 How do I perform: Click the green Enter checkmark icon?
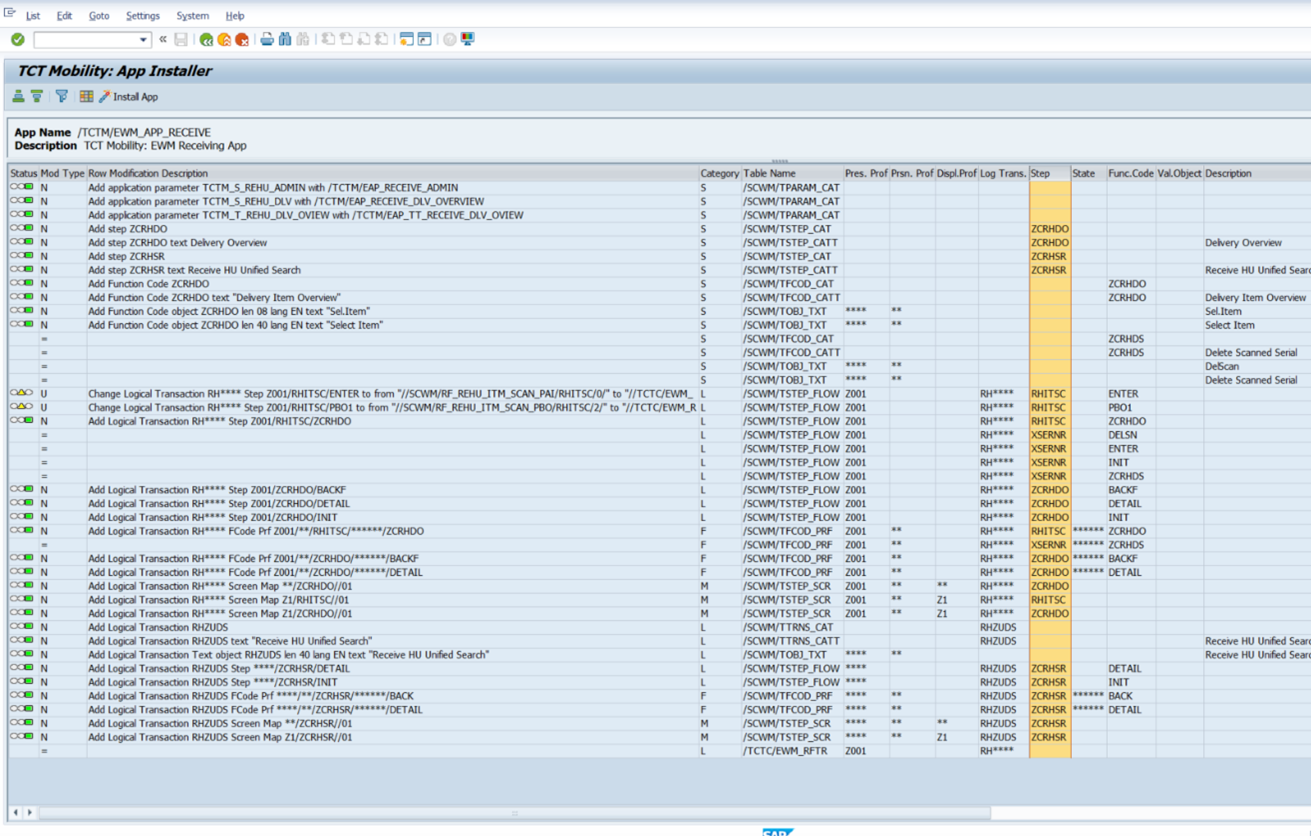point(17,40)
